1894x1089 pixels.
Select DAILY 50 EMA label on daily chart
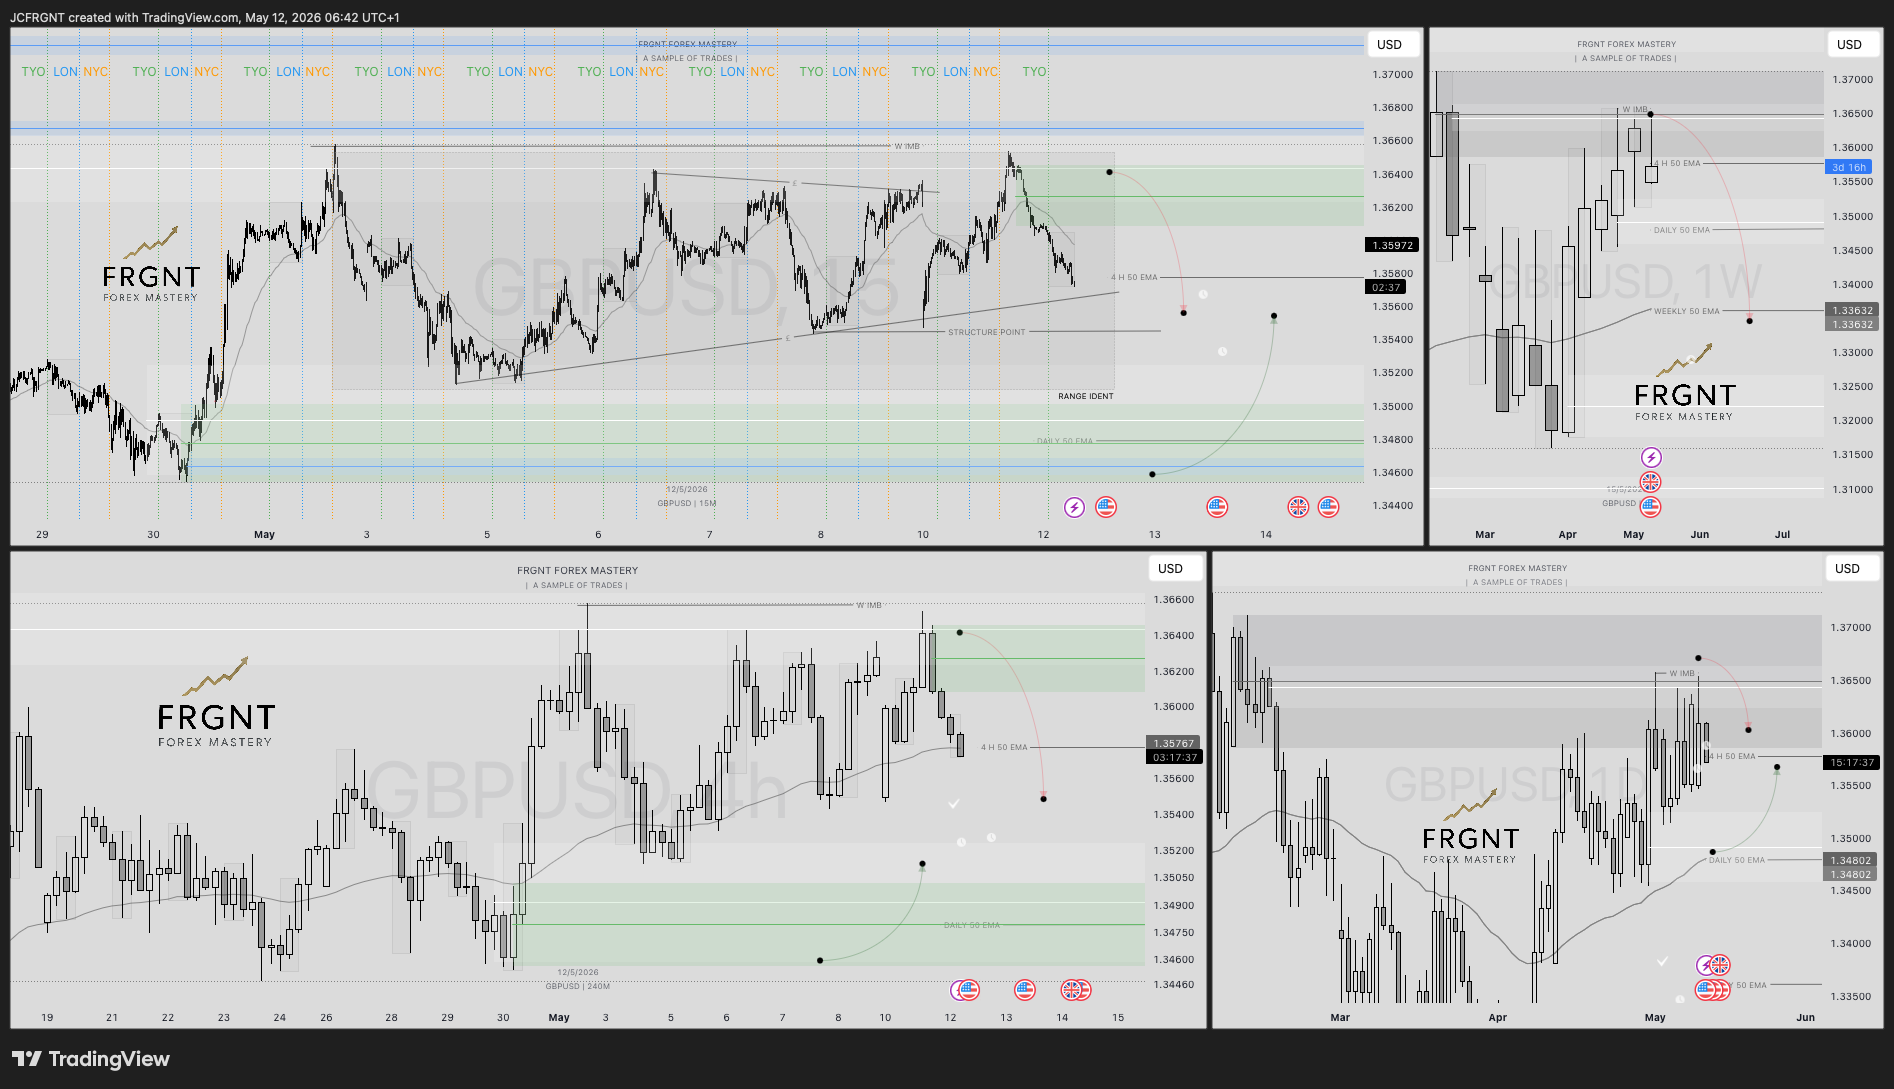pos(1736,860)
